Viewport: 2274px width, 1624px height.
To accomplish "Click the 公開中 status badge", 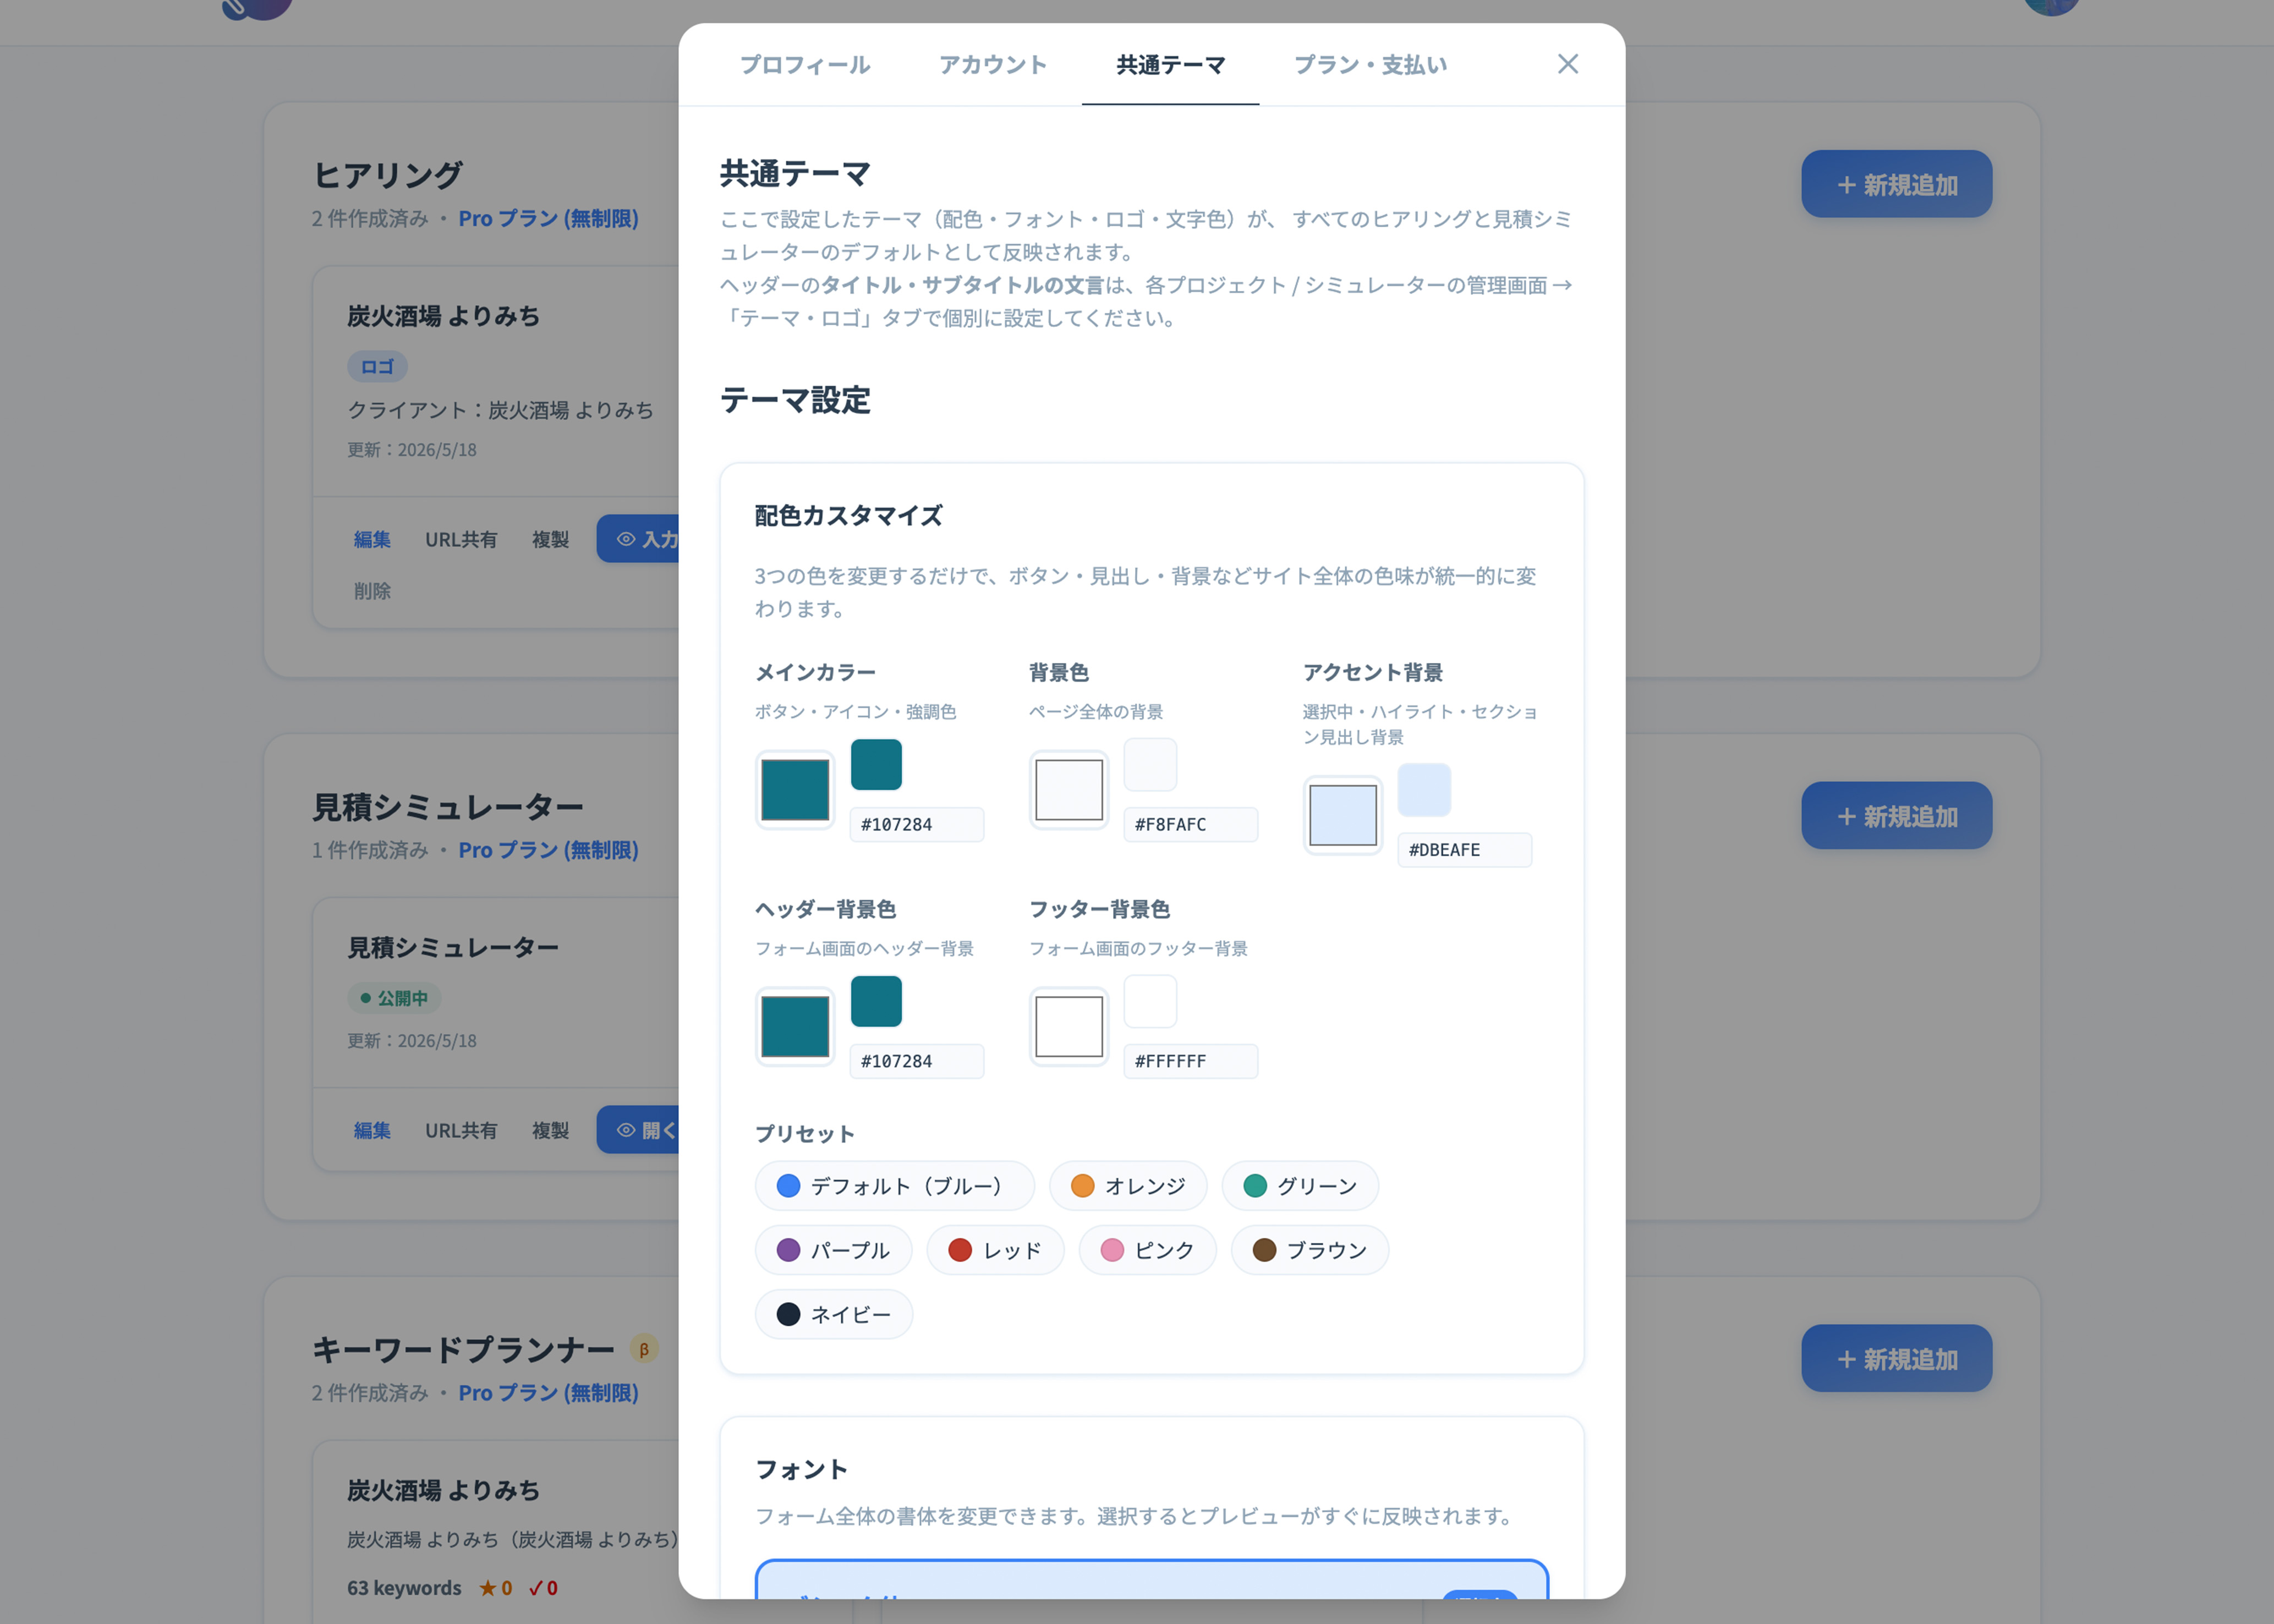I will click(x=394, y=998).
